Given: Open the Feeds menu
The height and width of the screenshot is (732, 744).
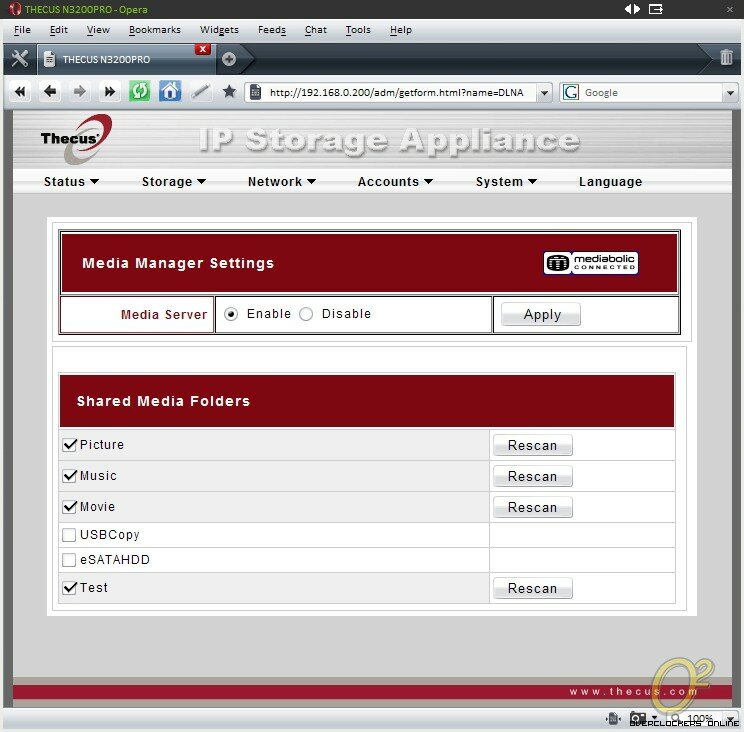Looking at the screenshot, I should tap(272, 30).
